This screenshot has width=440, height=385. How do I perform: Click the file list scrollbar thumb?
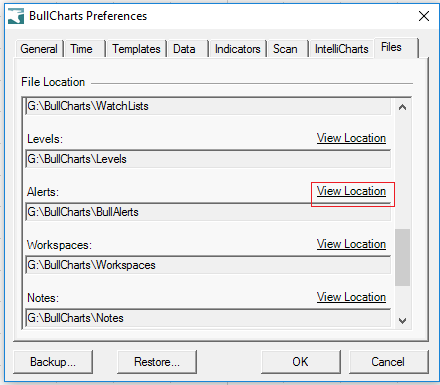coord(402,257)
